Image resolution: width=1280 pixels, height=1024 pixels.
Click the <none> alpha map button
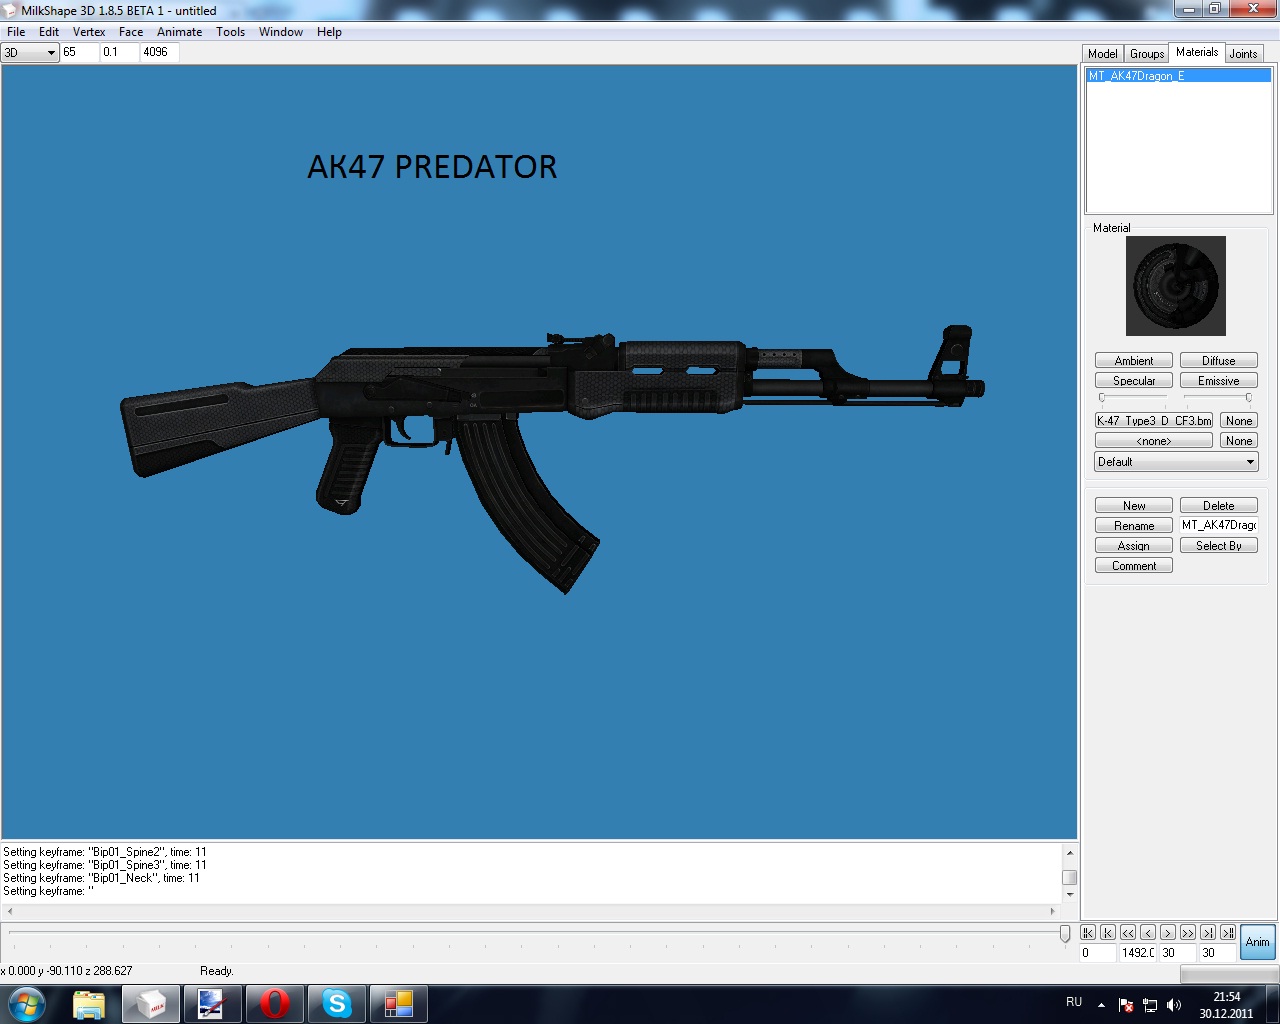point(1154,441)
